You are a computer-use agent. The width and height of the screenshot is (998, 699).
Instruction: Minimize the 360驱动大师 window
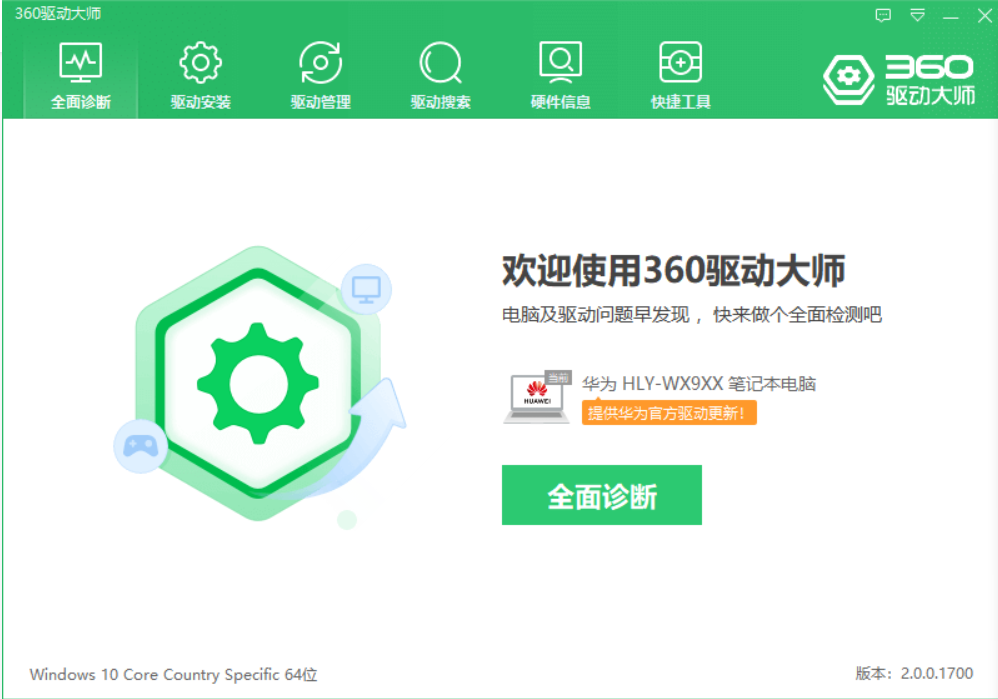point(951,17)
